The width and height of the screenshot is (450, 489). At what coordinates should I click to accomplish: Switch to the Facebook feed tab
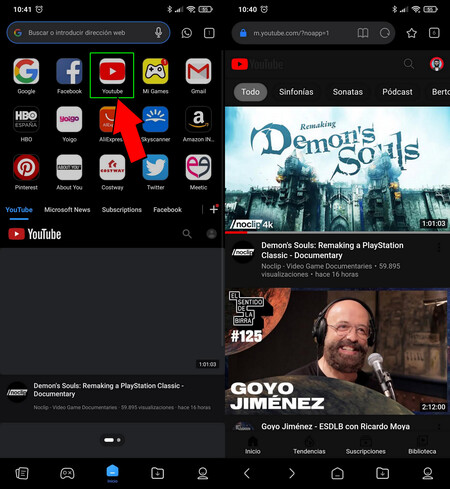coord(167,210)
